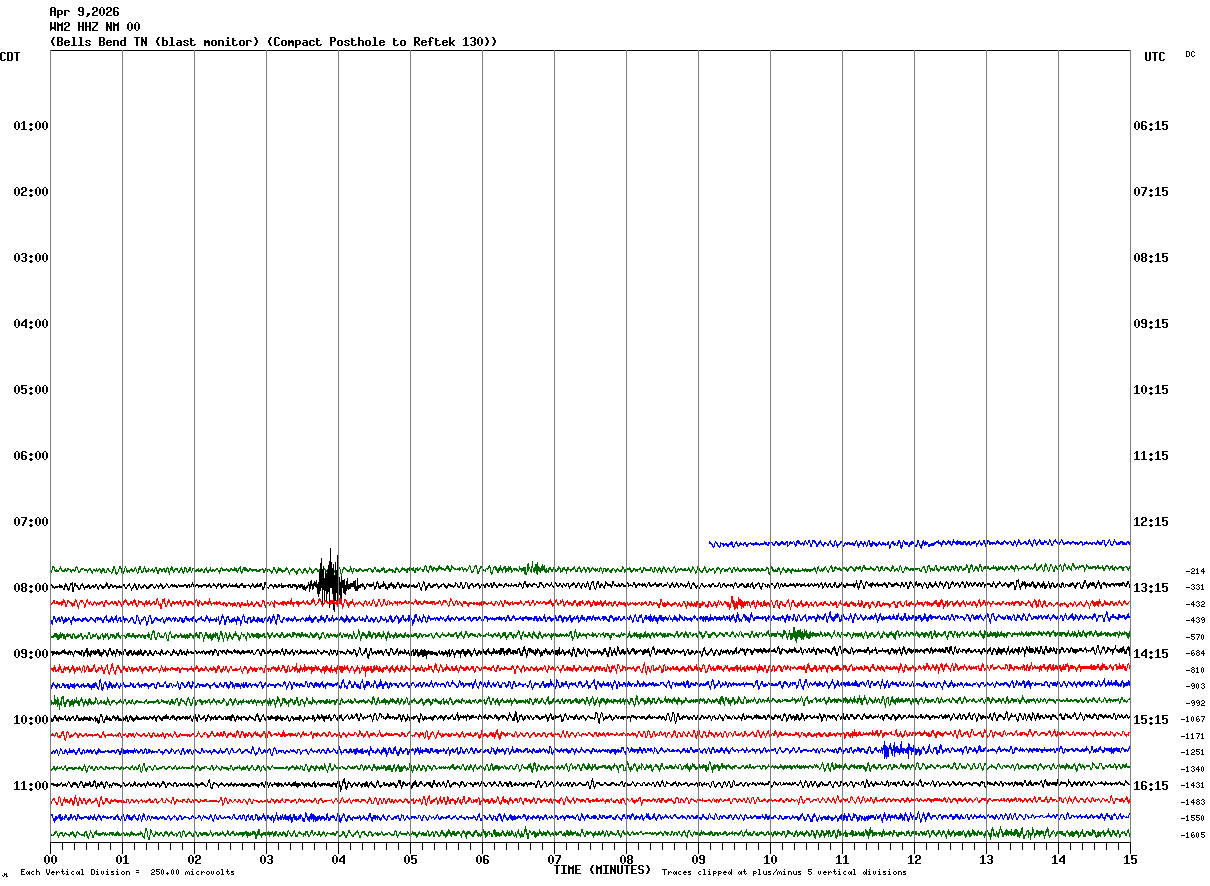Click the 02:00 CDT time label

point(31,192)
